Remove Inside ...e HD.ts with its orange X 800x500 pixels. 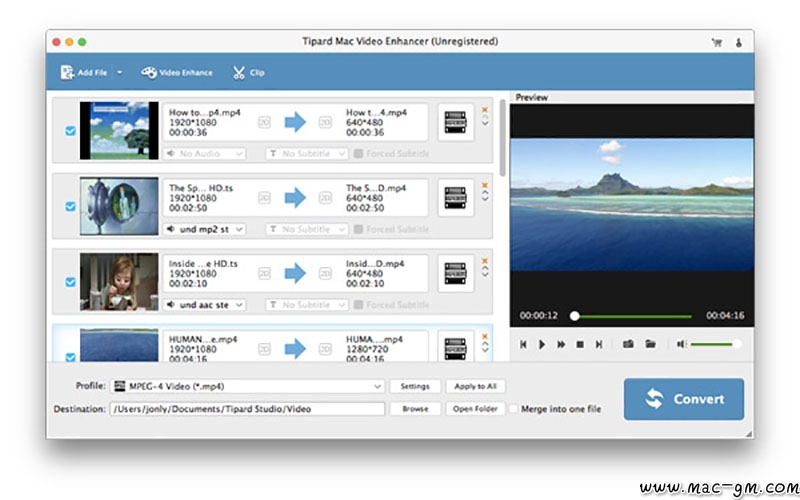(x=485, y=261)
